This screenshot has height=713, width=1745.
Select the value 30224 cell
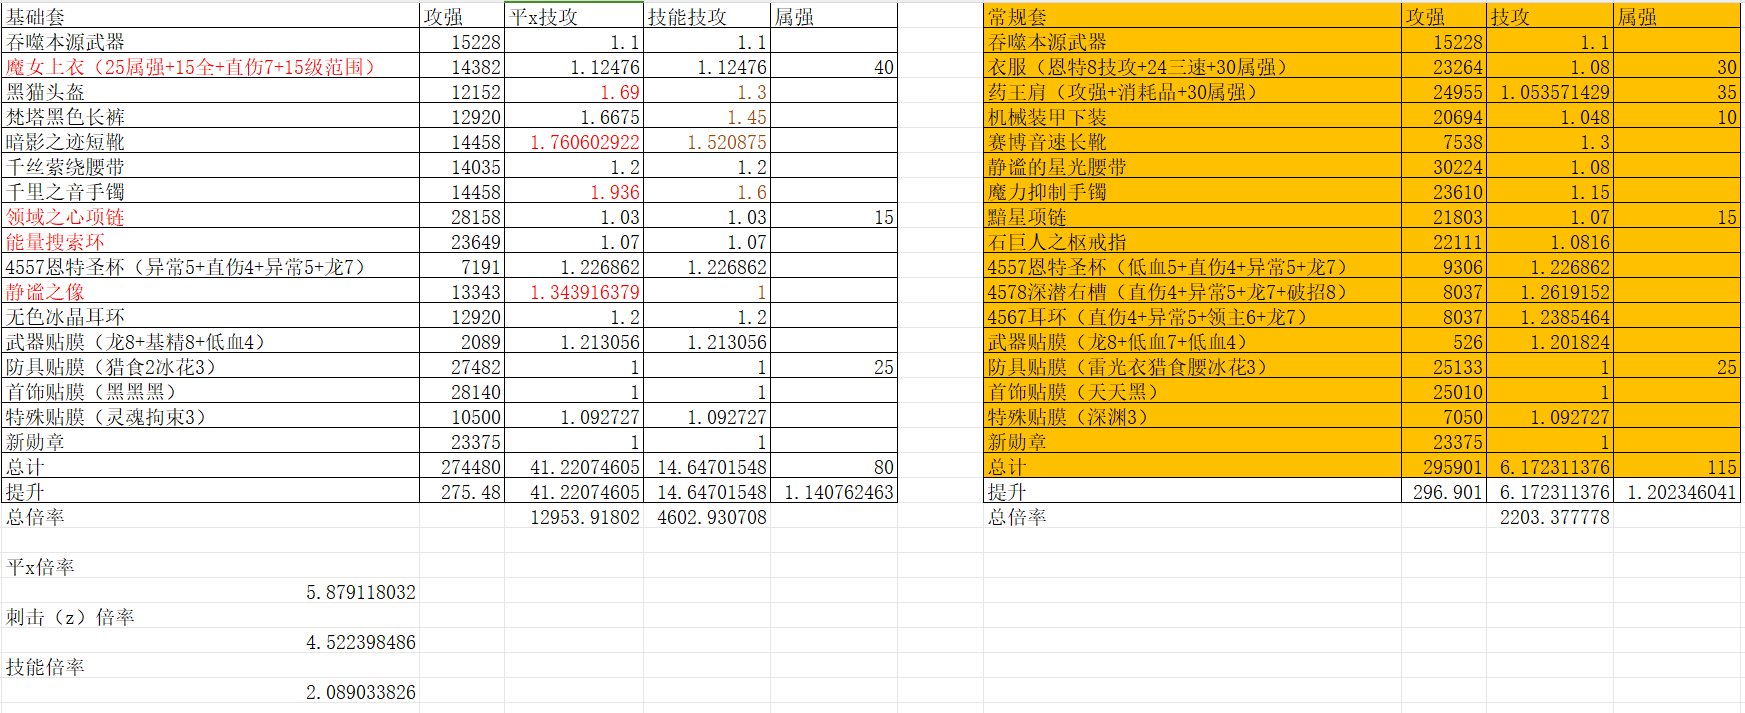coord(1443,167)
